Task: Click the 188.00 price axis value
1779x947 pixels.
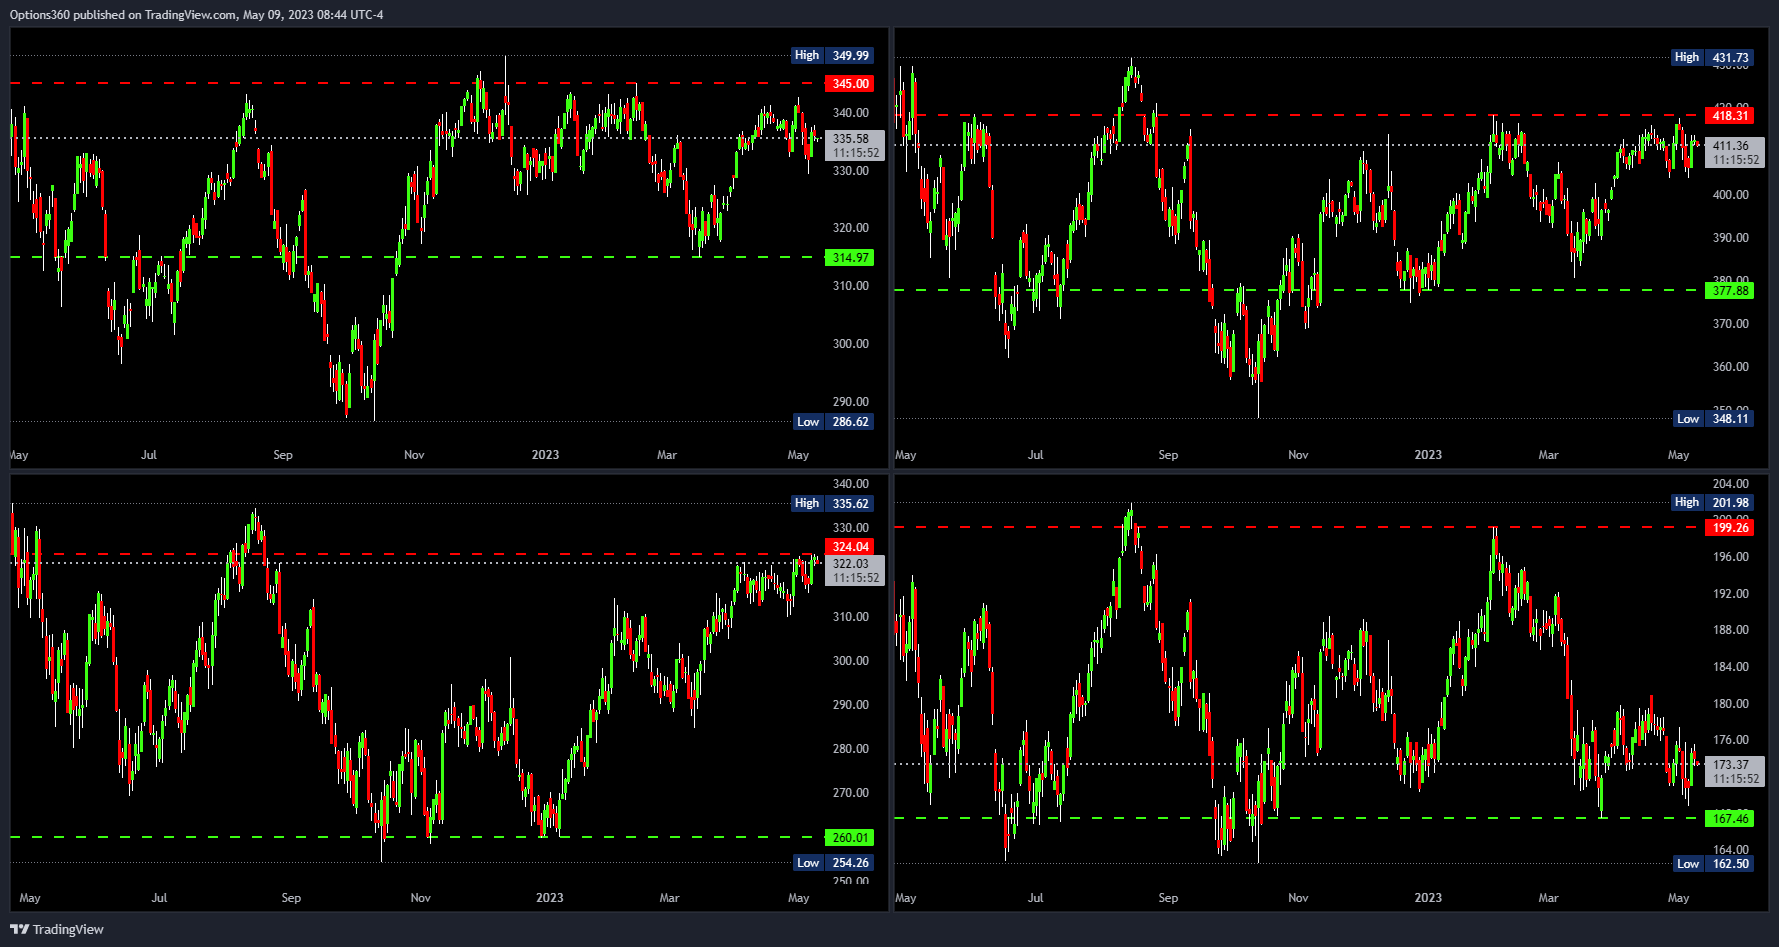Action: pyautogui.click(x=1730, y=630)
